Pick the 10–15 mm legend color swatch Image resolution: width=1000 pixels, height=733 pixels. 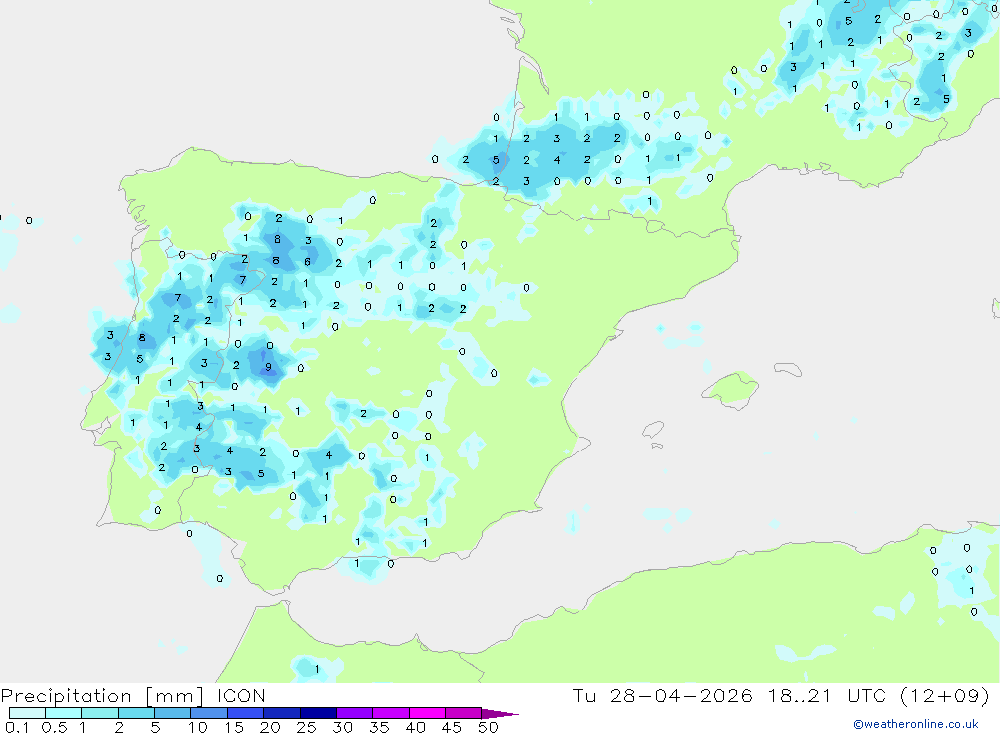tap(209, 713)
